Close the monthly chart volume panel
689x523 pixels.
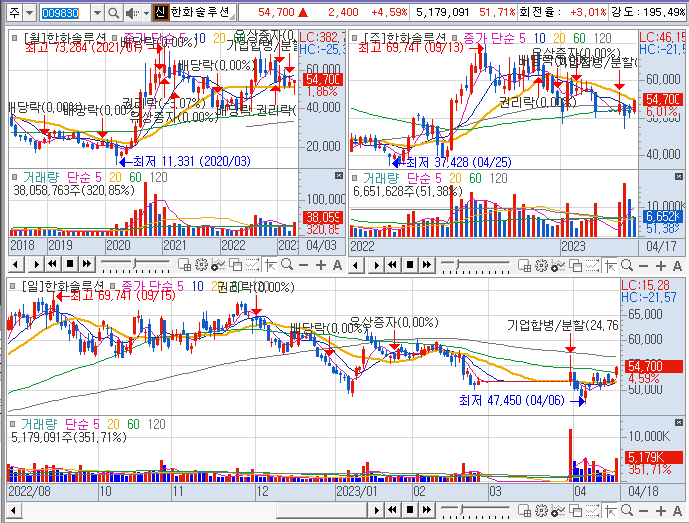click(x=339, y=175)
